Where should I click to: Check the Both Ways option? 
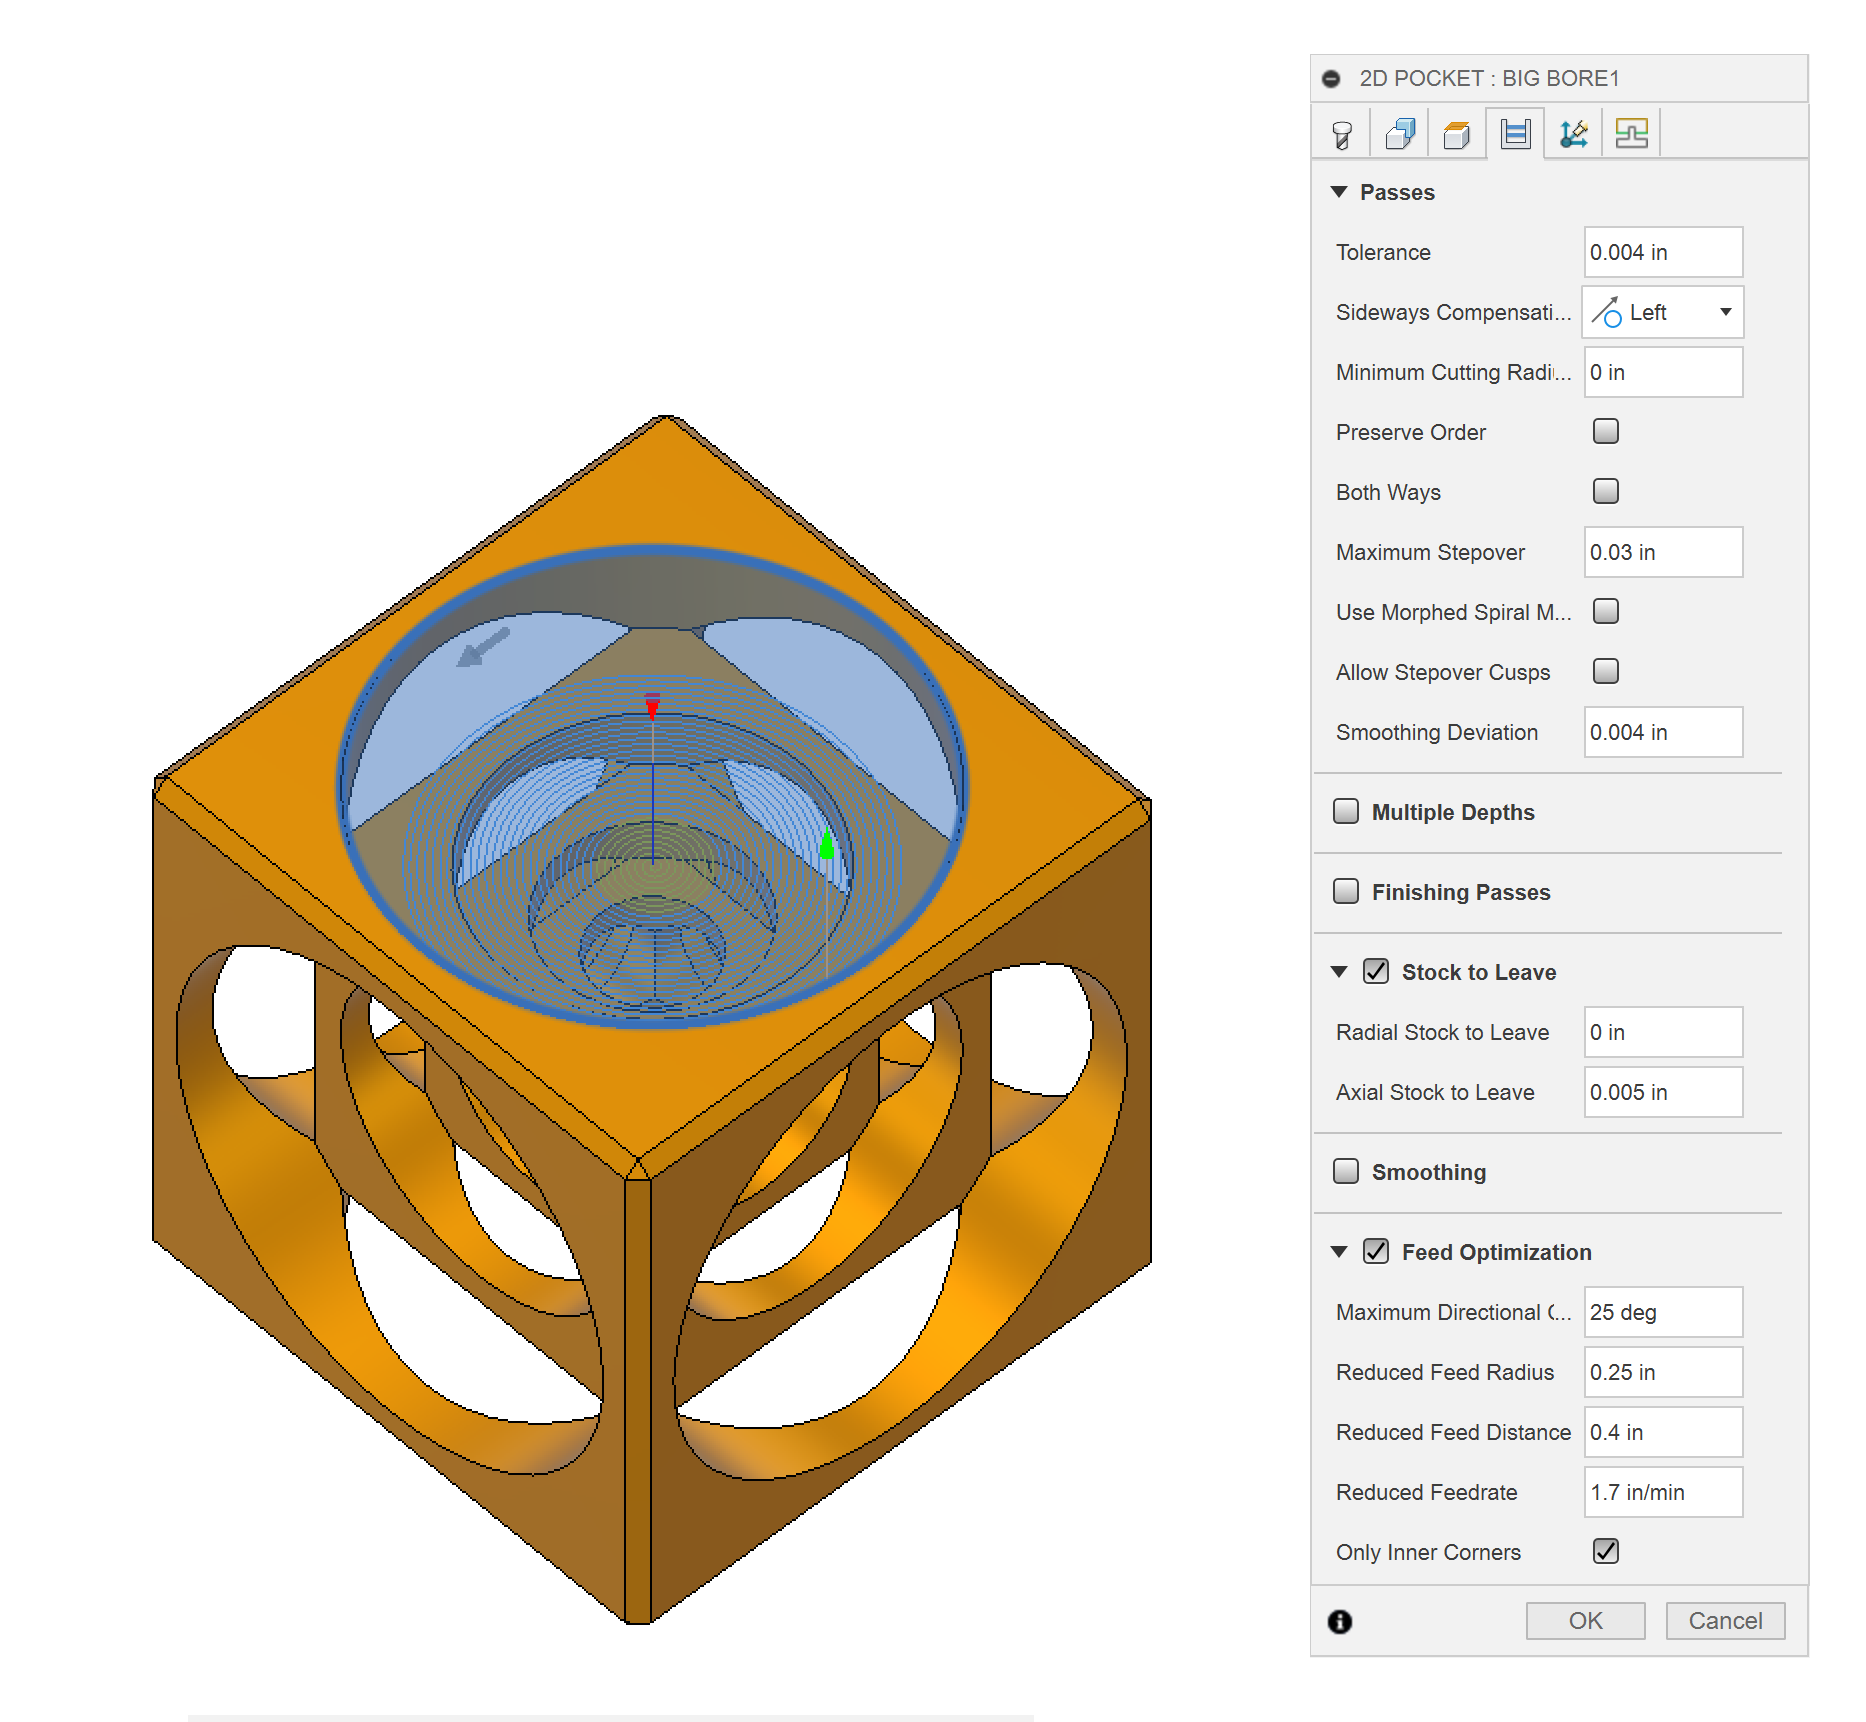point(1605,491)
